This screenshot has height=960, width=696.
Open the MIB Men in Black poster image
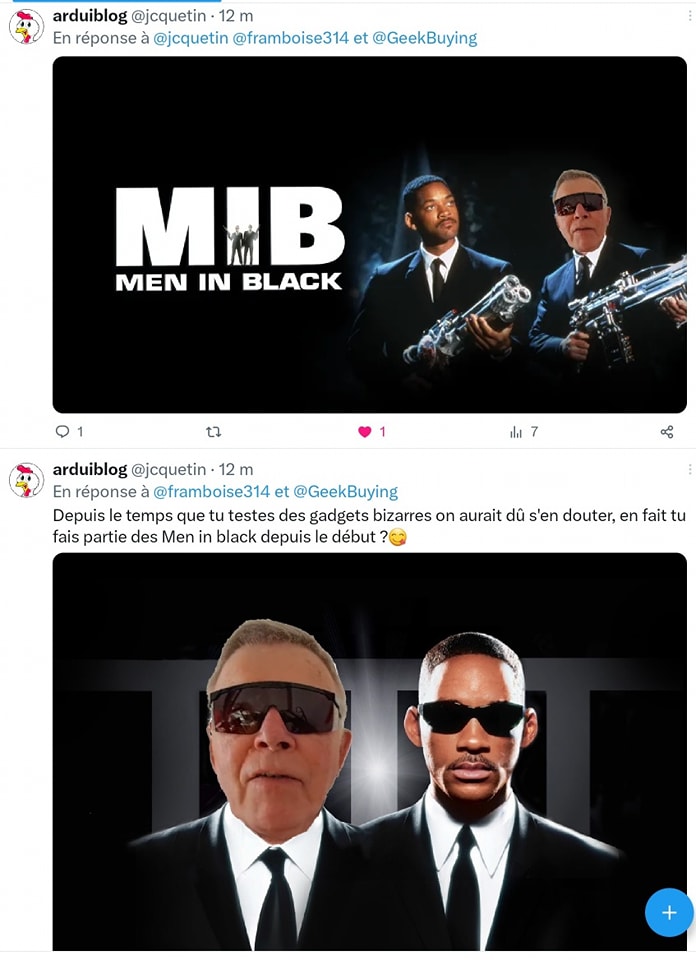coord(370,234)
